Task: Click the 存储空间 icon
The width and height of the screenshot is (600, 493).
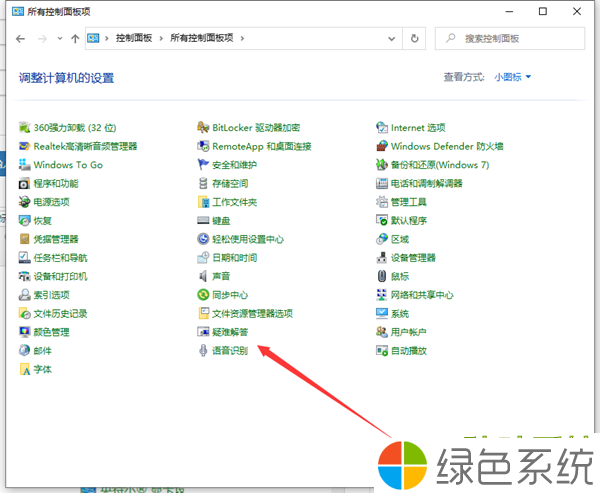Action: click(203, 183)
